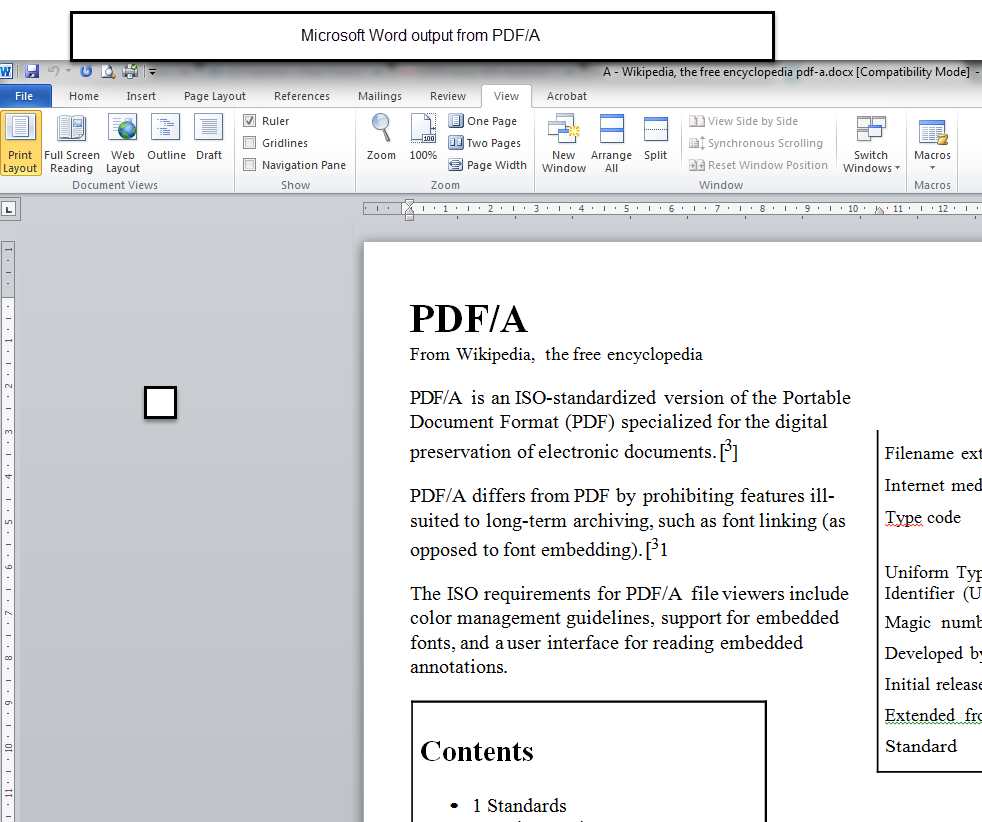Image resolution: width=982 pixels, height=822 pixels.
Task: Set zoom to Page Width
Action: (x=487, y=165)
